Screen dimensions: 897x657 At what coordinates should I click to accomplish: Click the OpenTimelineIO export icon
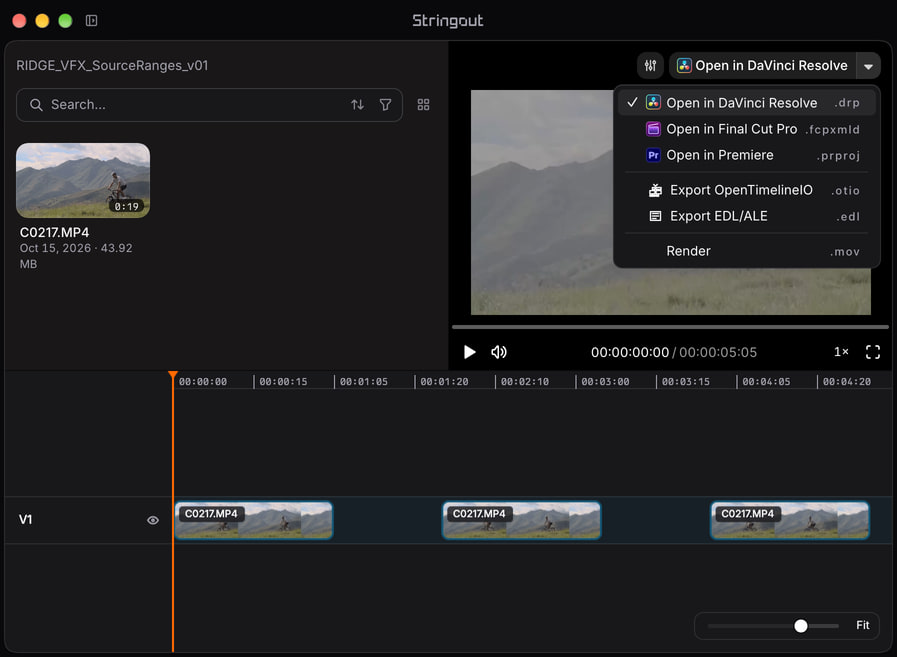655,190
